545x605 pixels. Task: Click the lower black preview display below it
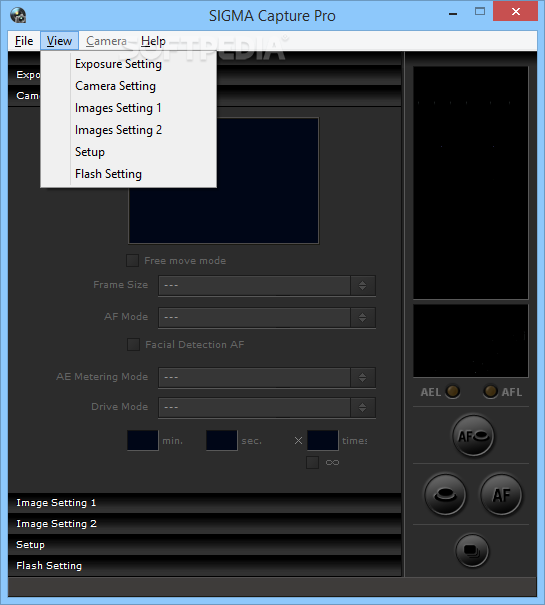pyautogui.click(x=471, y=341)
